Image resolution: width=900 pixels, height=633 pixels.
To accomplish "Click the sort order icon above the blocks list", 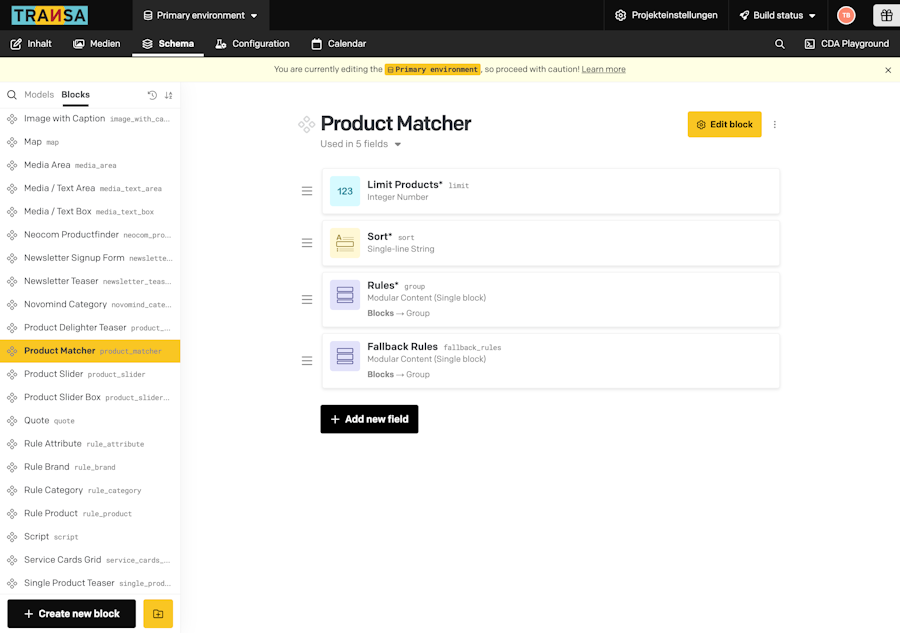I will point(169,94).
